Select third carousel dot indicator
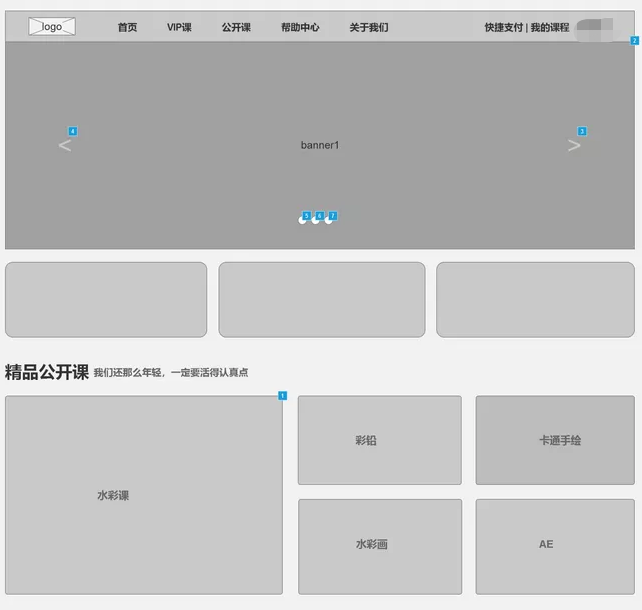The image size is (642, 610). (x=328, y=220)
